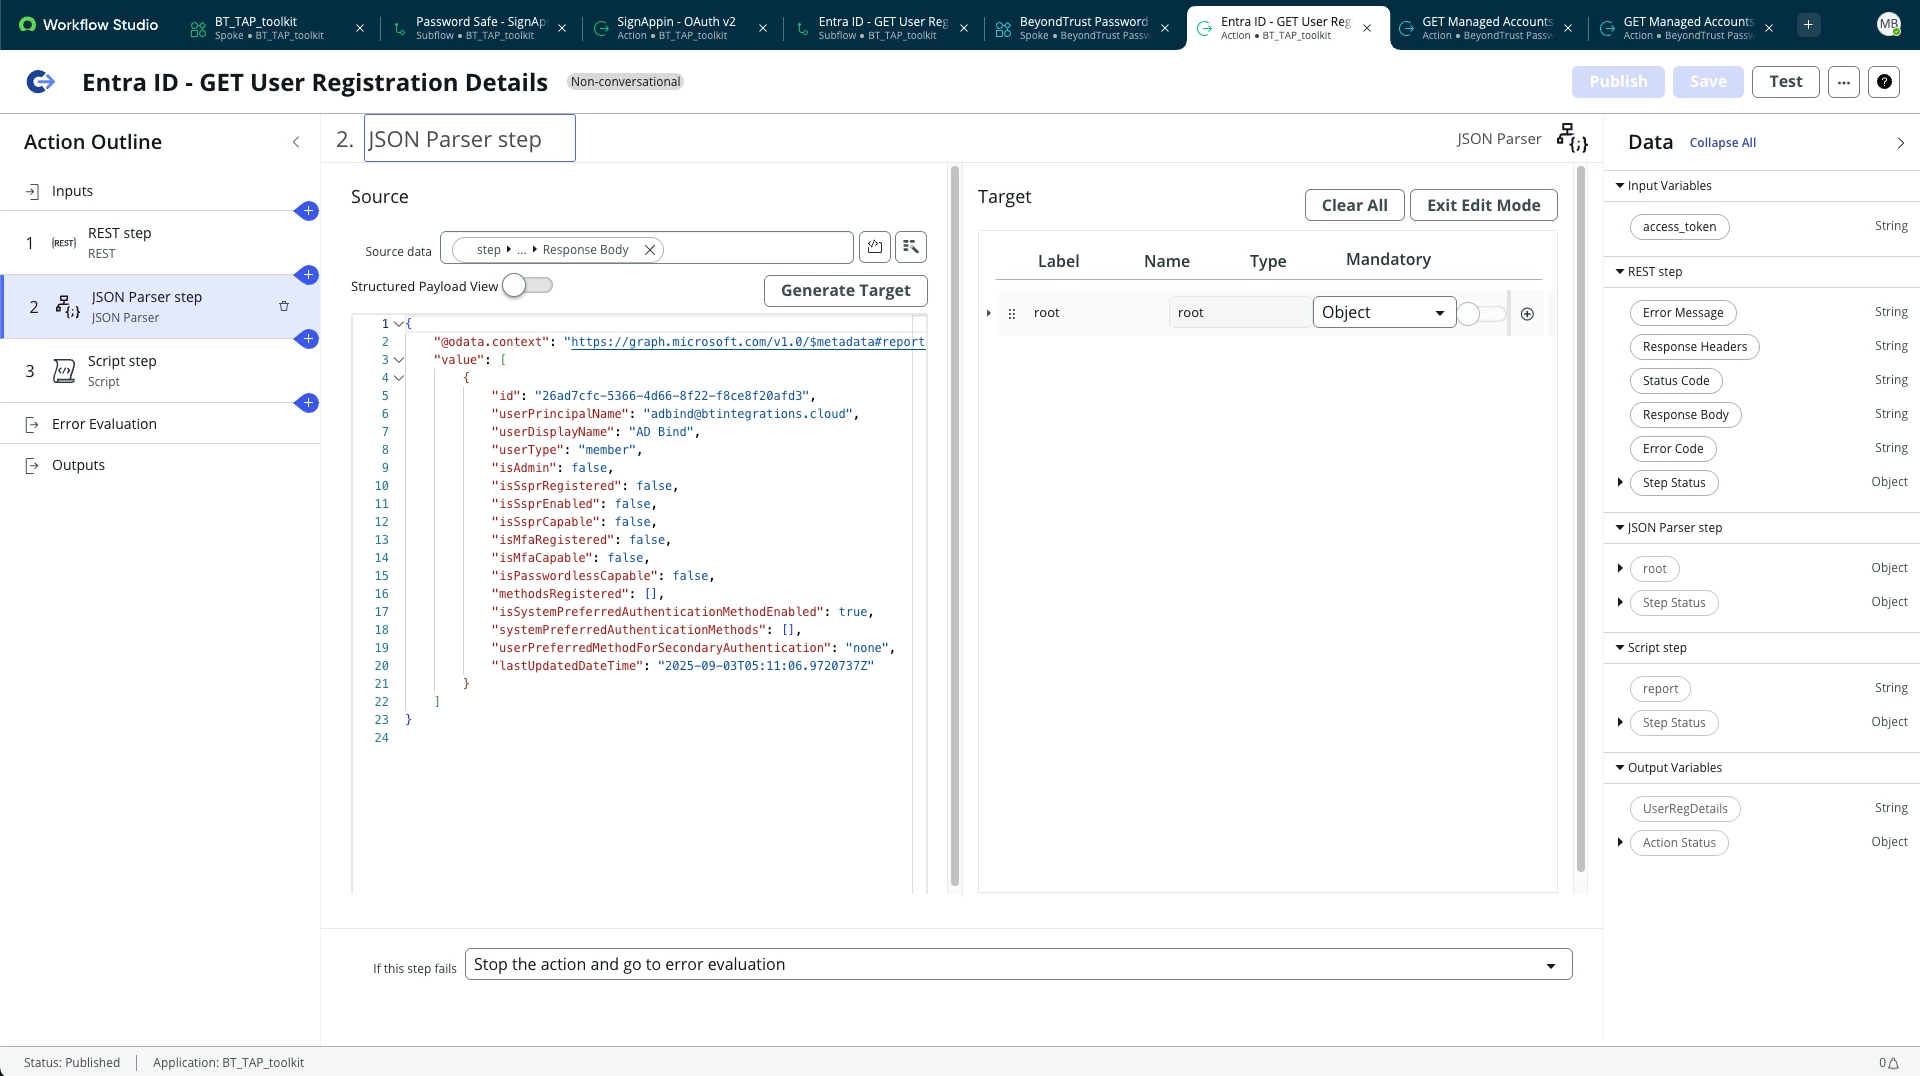Click the UserRegDetails output pill
The height and width of the screenshot is (1076, 1920).
tap(1686, 809)
